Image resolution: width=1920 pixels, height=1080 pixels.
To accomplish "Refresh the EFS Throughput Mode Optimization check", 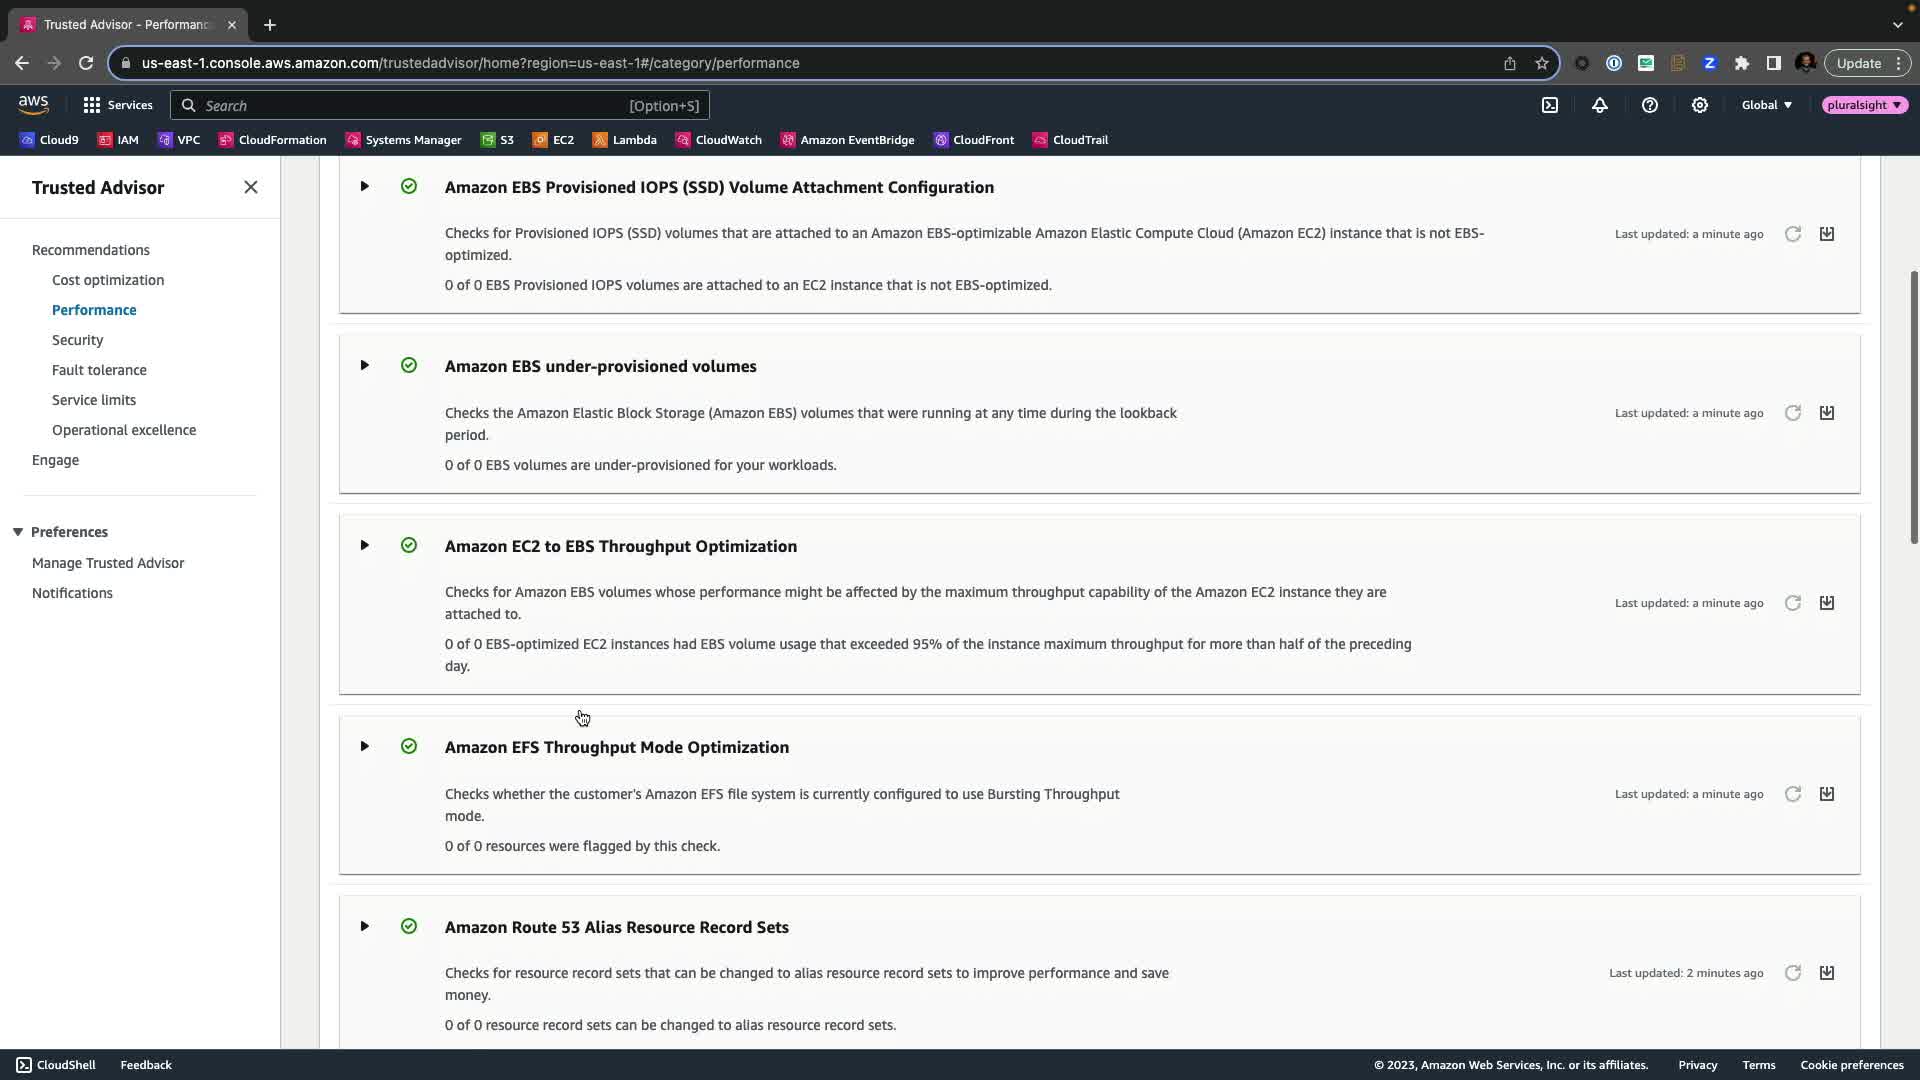I will click(1792, 794).
